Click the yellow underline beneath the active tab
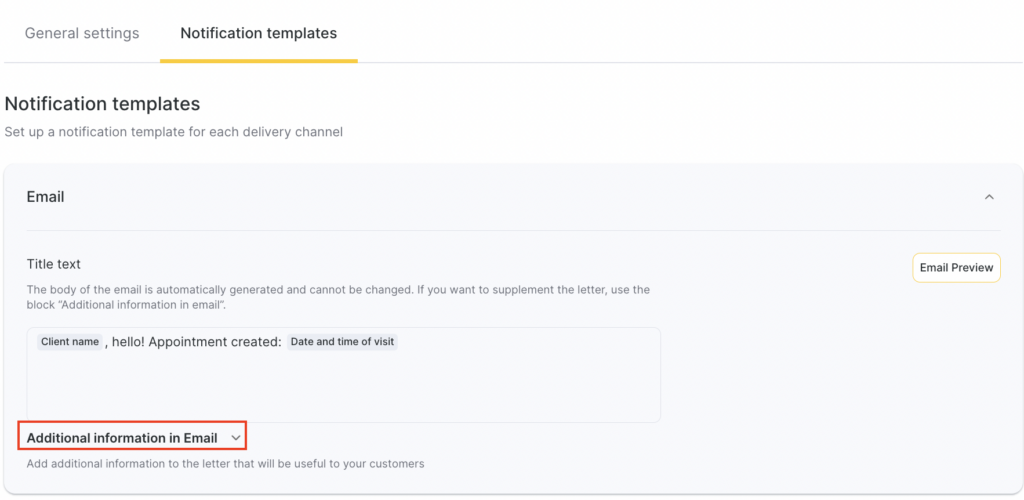1024x500 pixels. tap(258, 60)
